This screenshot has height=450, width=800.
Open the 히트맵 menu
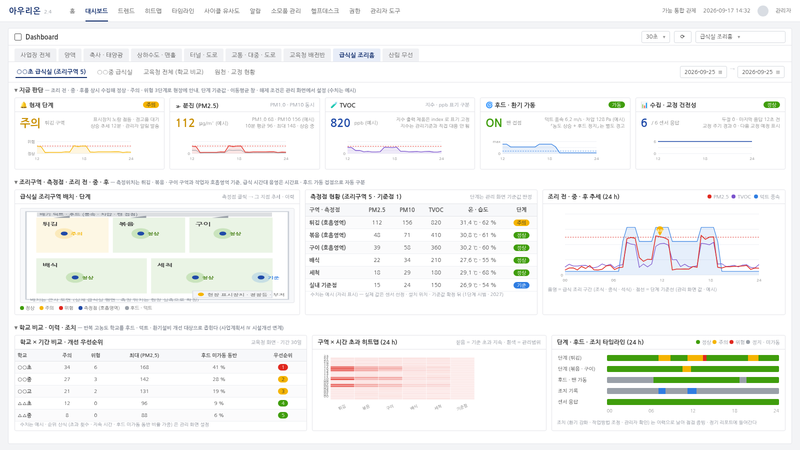pos(153,11)
